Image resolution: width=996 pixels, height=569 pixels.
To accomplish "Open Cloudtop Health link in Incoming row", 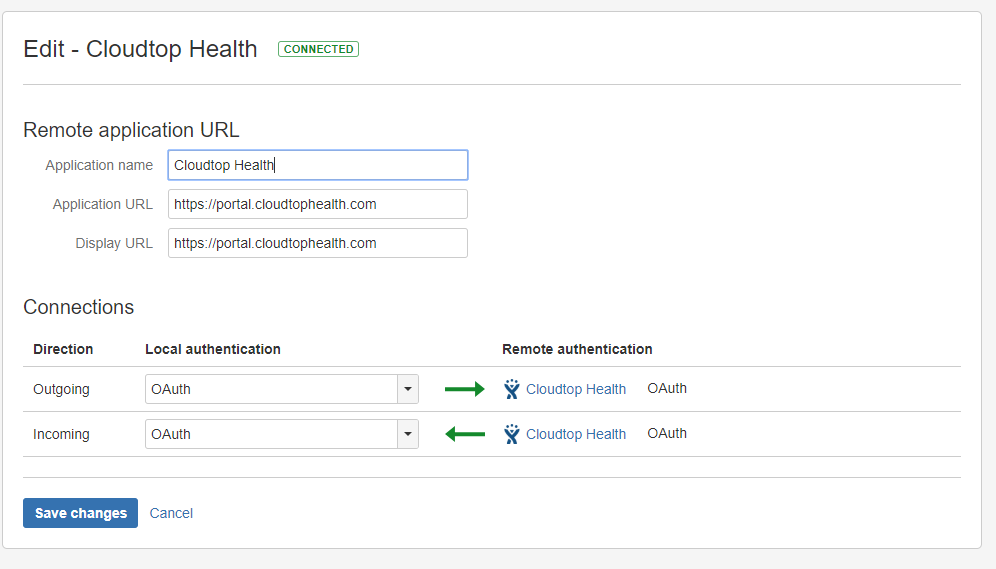I will pos(575,434).
